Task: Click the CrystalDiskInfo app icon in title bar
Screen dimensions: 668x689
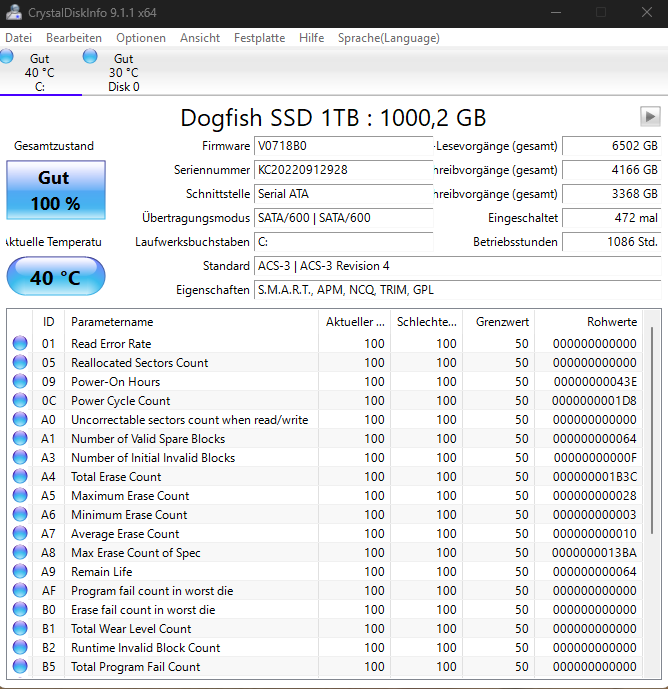Action: (14, 12)
